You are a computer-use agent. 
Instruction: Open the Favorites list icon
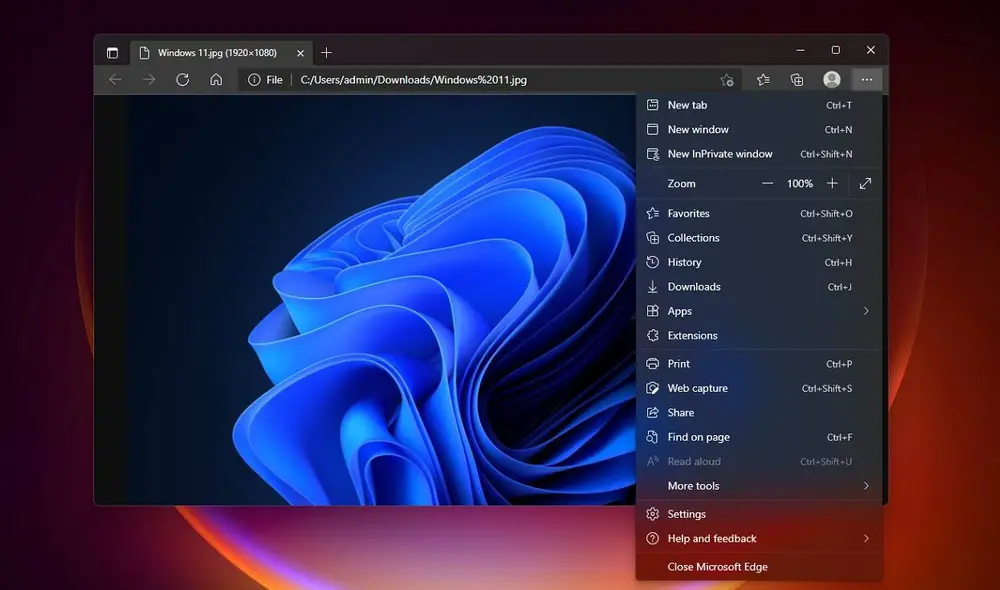tap(763, 79)
